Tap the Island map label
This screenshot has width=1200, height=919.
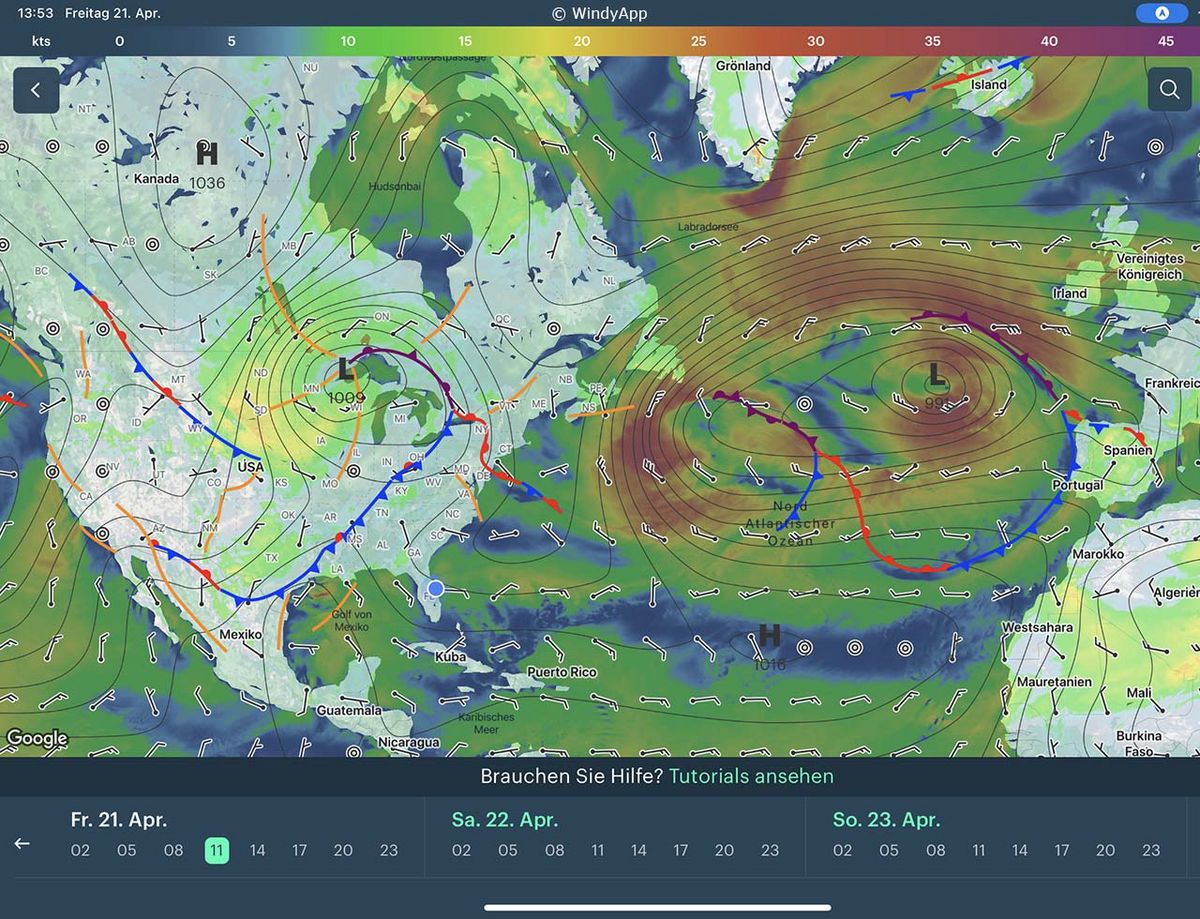989,85
